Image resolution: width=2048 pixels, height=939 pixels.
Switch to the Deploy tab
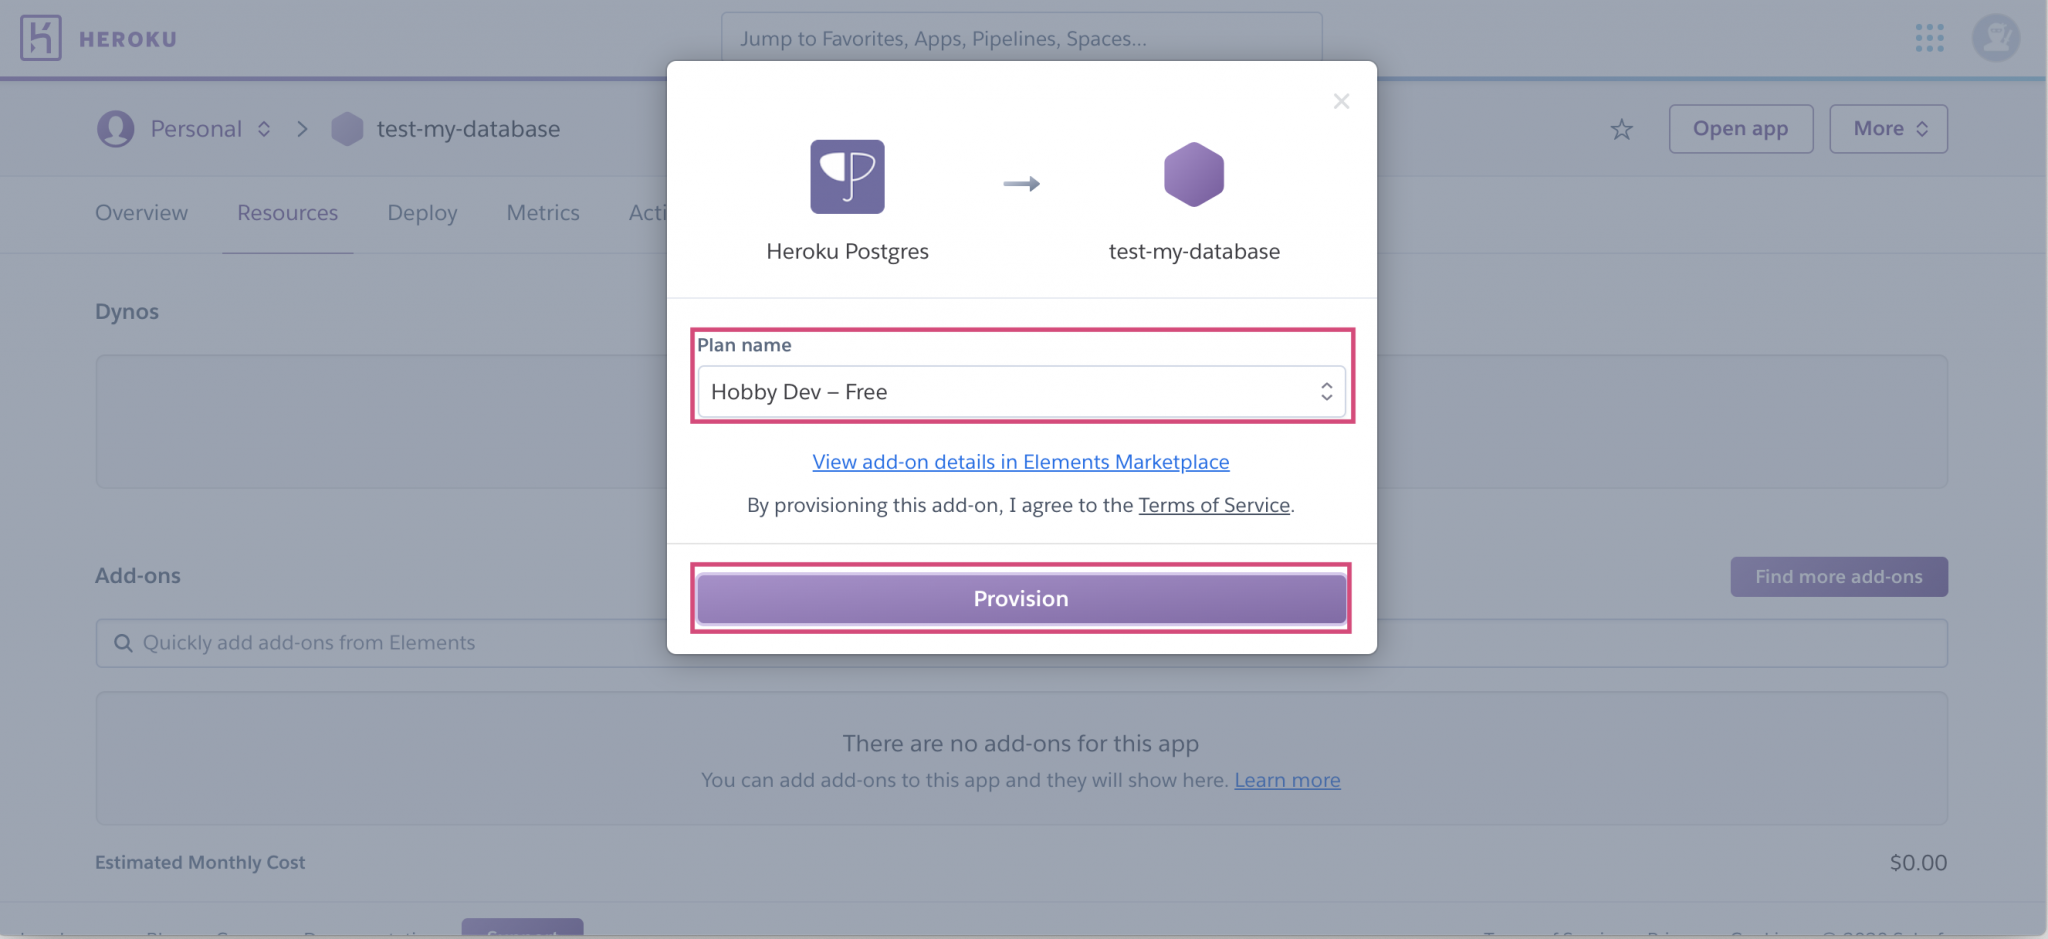(x=422, y=212)
